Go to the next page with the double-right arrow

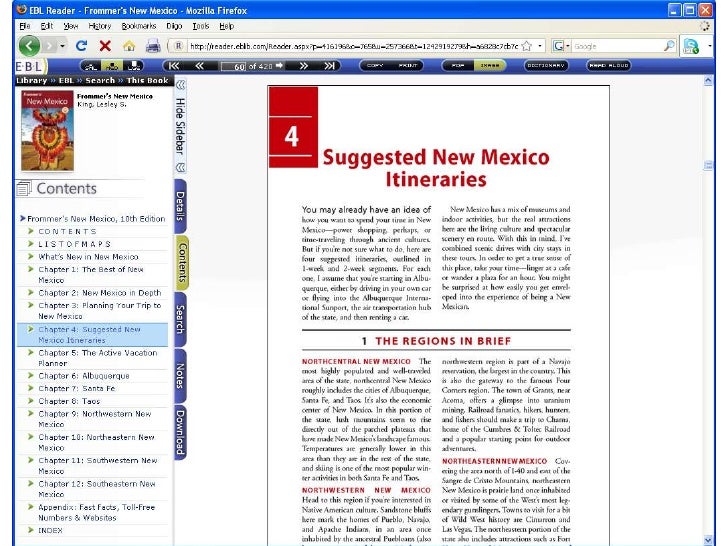tap(304, 66)
